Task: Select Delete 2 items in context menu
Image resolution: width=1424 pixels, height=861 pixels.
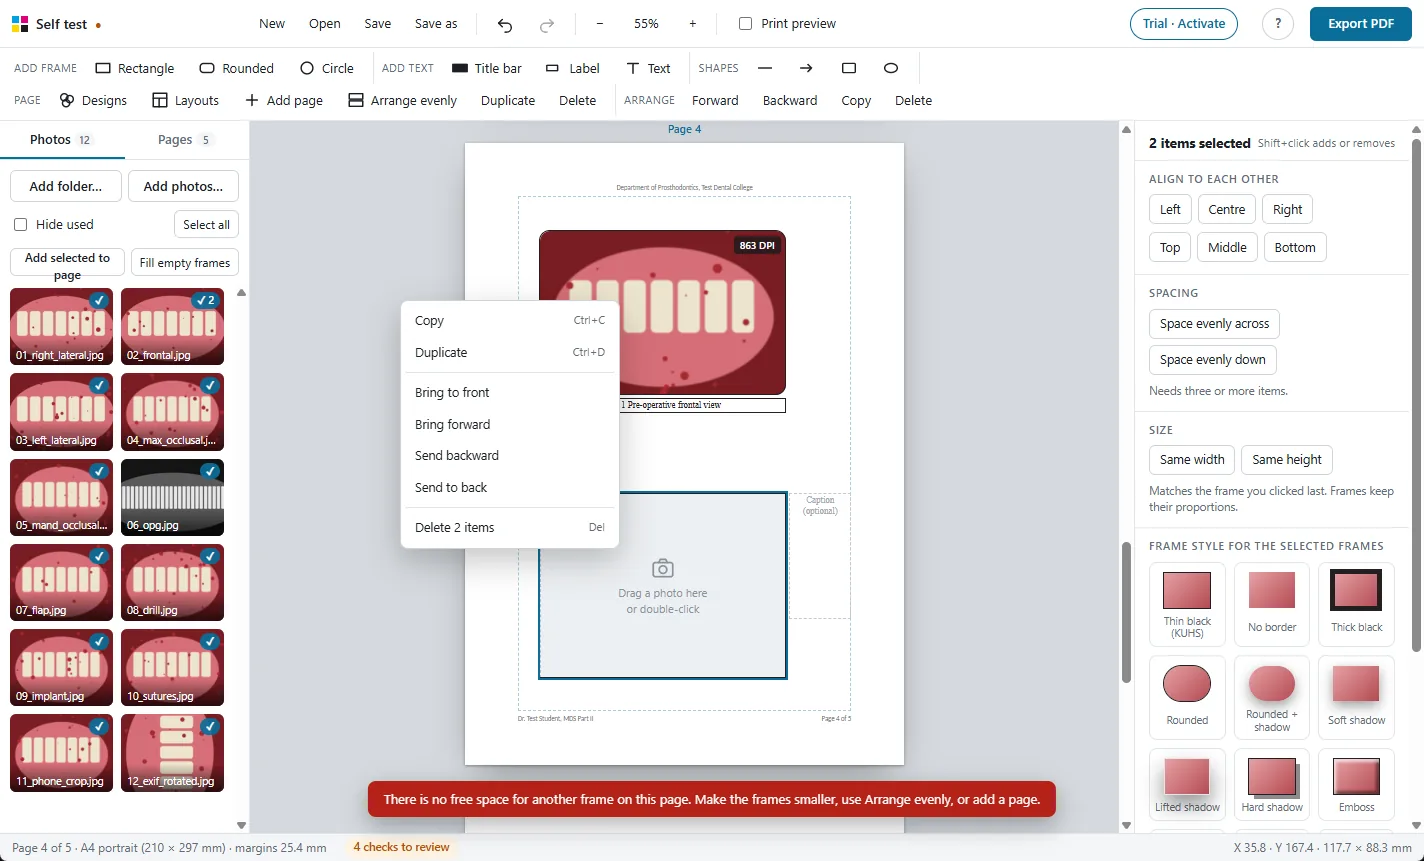Action: (x=510, y=528)
